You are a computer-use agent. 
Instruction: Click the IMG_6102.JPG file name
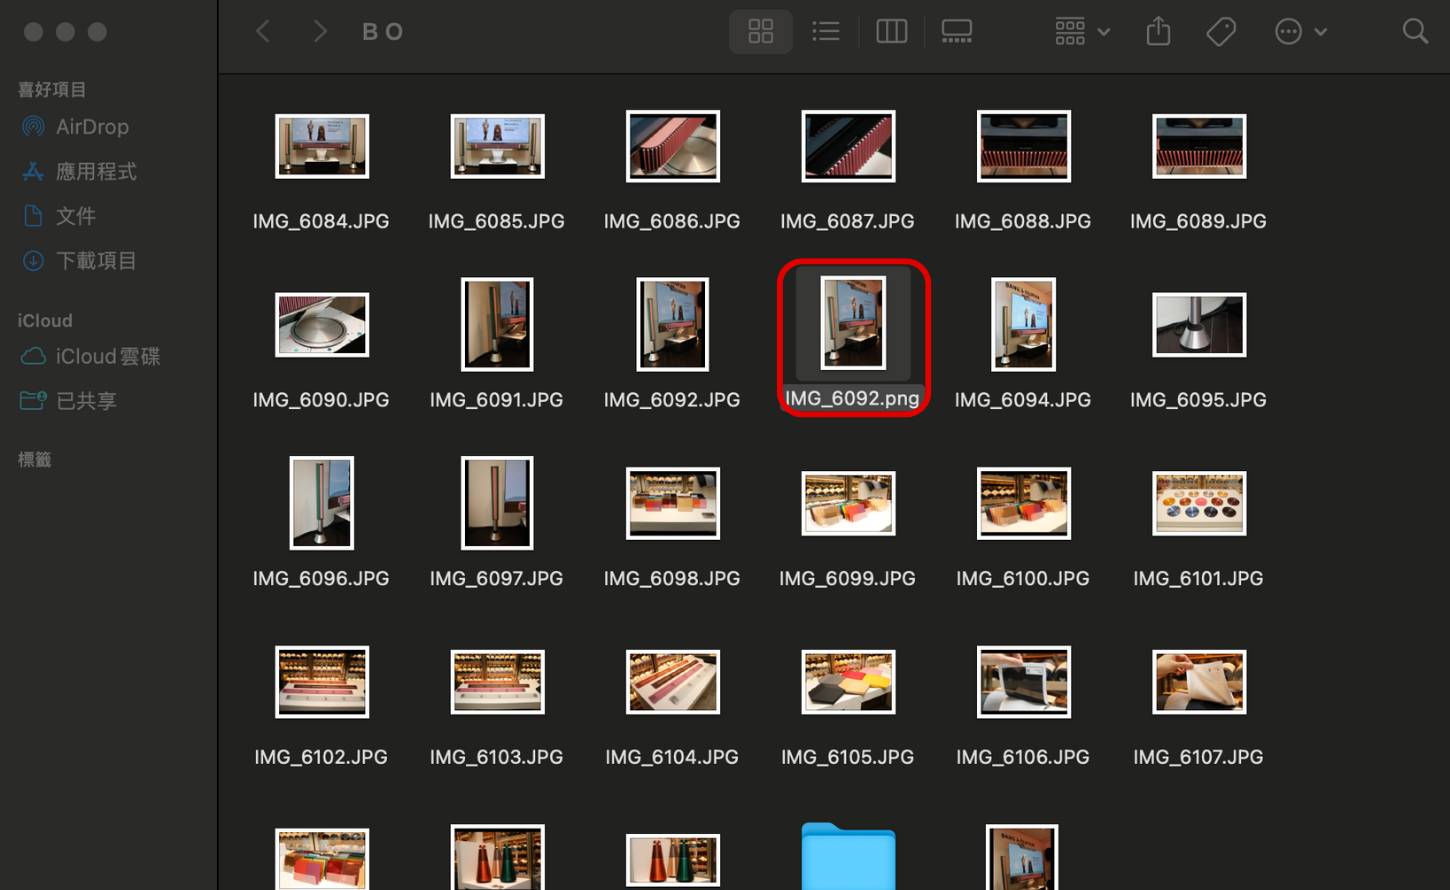(321, 757)
